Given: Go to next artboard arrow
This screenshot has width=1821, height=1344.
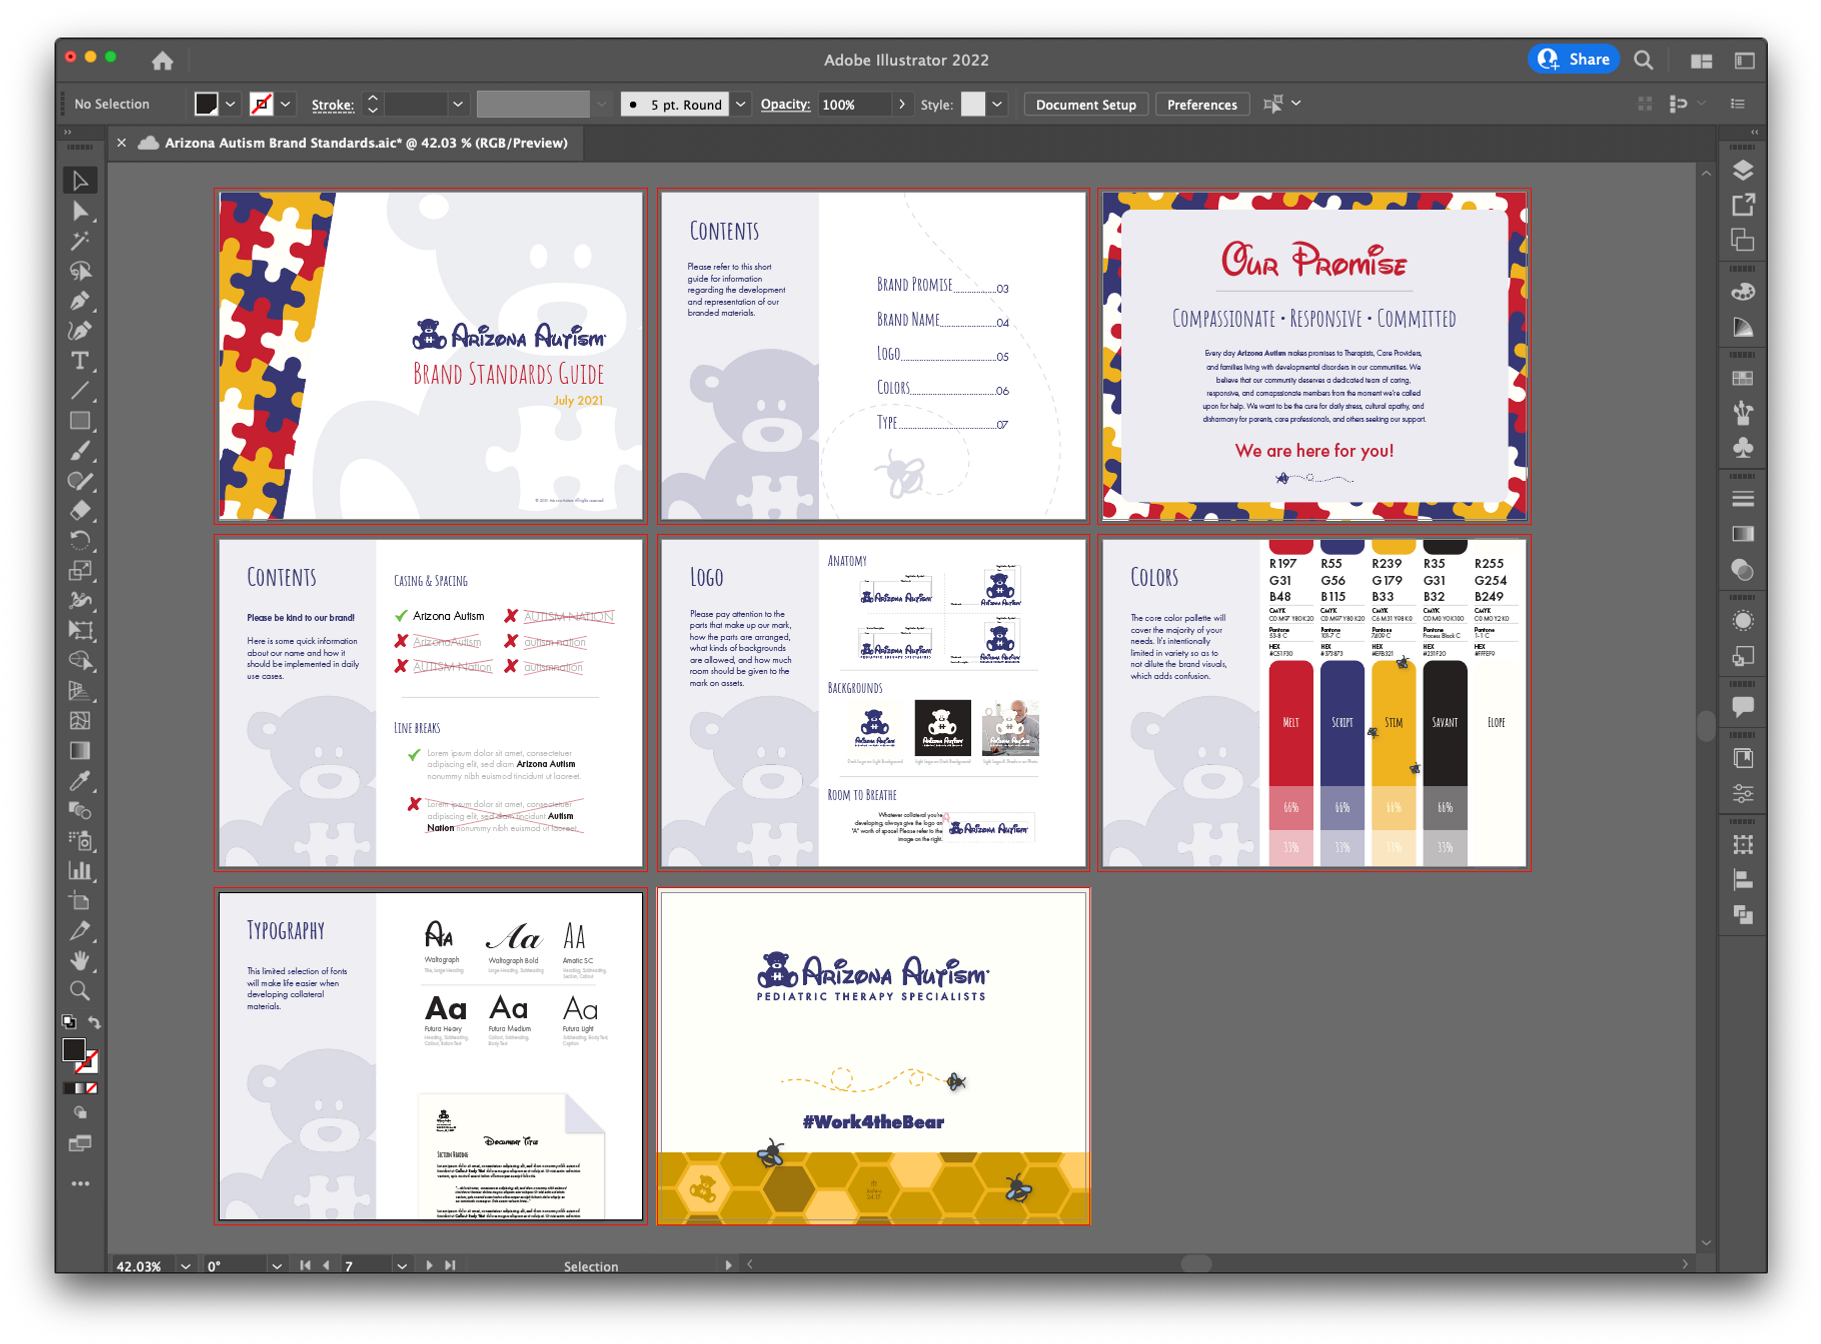Looking at the screenshot, I should (429, 1266).
